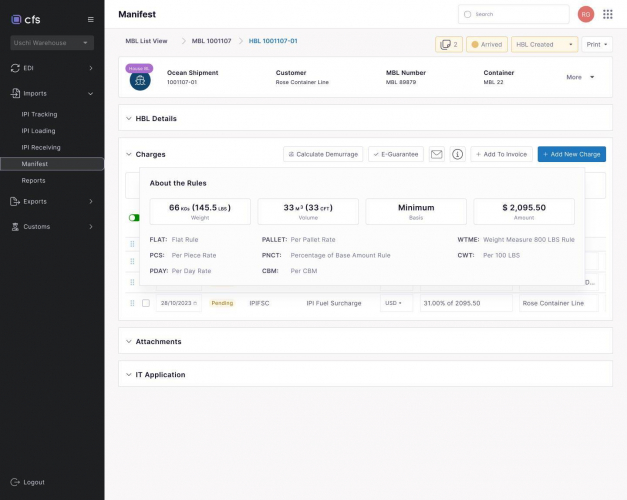This screenshot has width=627, height=500.
Task: Open IPI Loading menu item
Action: point(38,131)
